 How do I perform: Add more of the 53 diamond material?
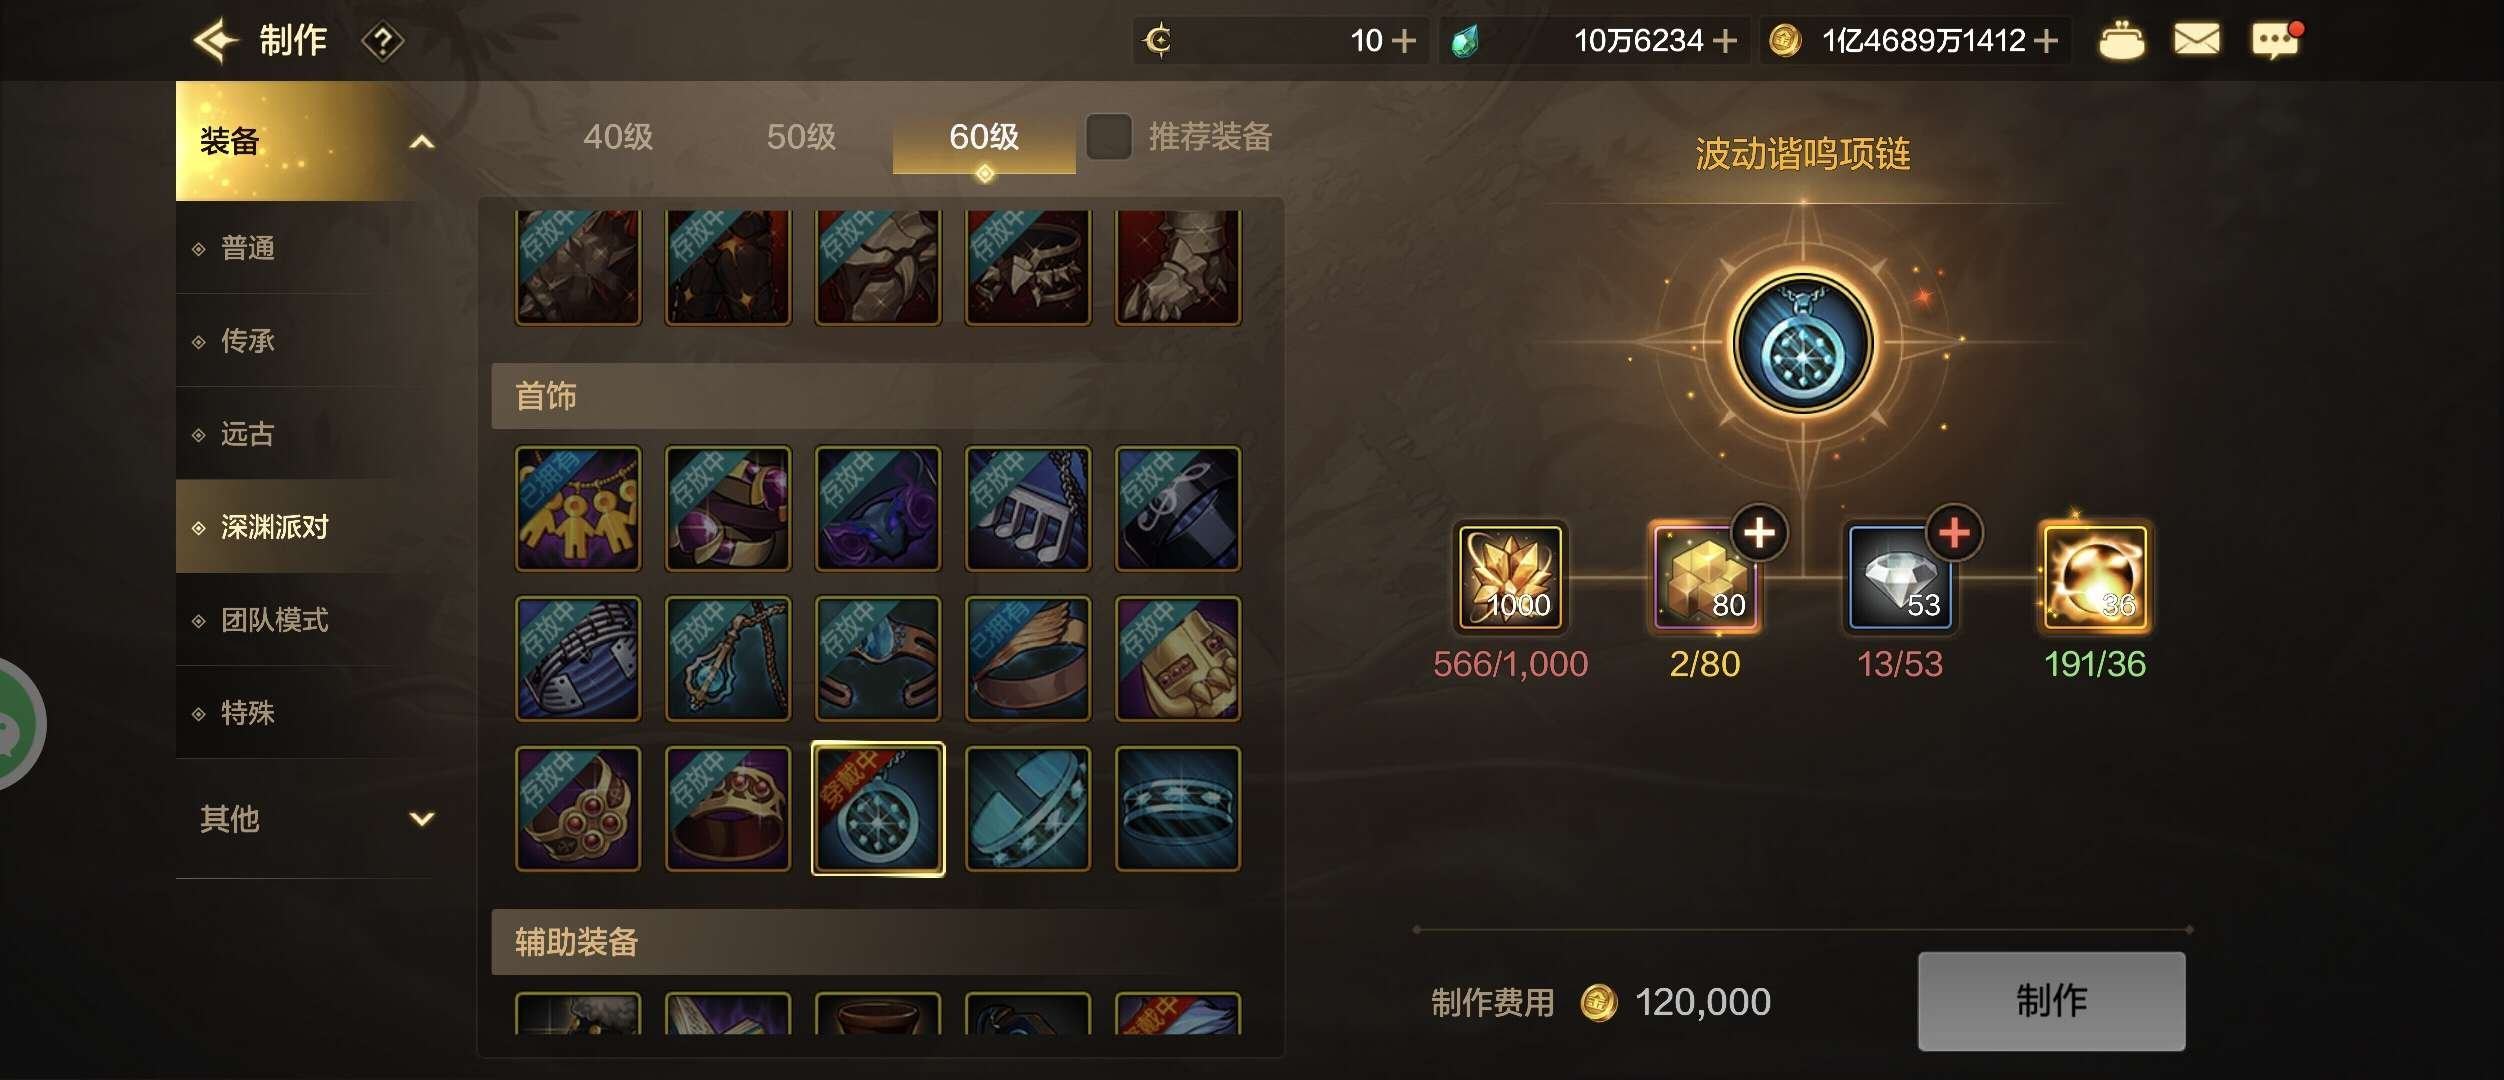pos(1954,533)
